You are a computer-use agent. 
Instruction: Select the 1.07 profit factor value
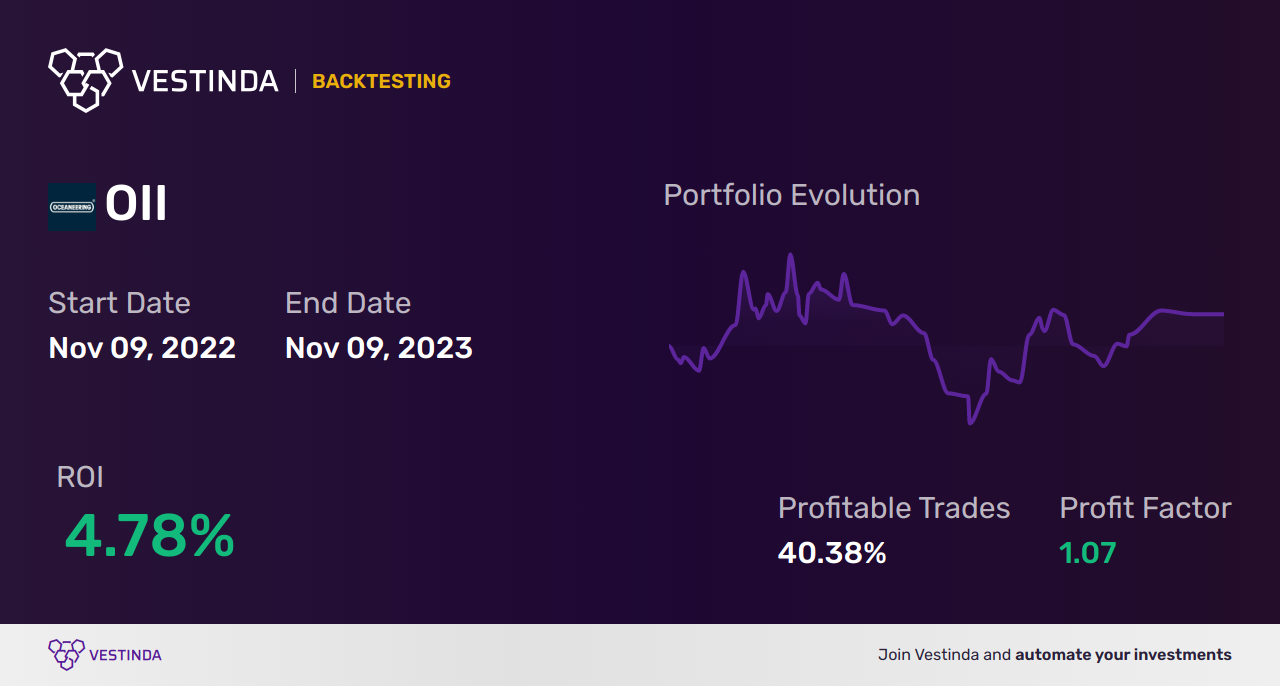coord(1088,553)
